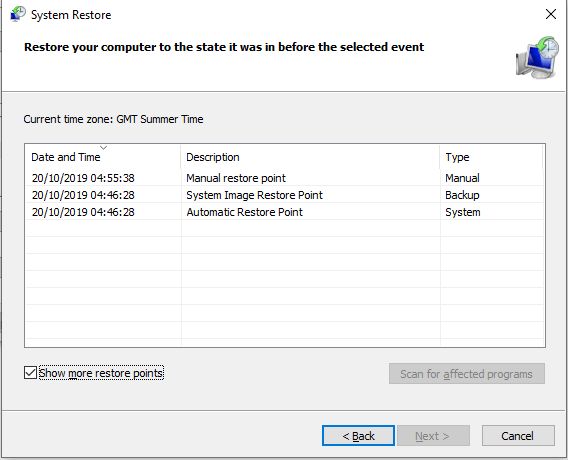Sort by Date and Time column header
This screenshot has height=460, width=568.
coord(103,157)
